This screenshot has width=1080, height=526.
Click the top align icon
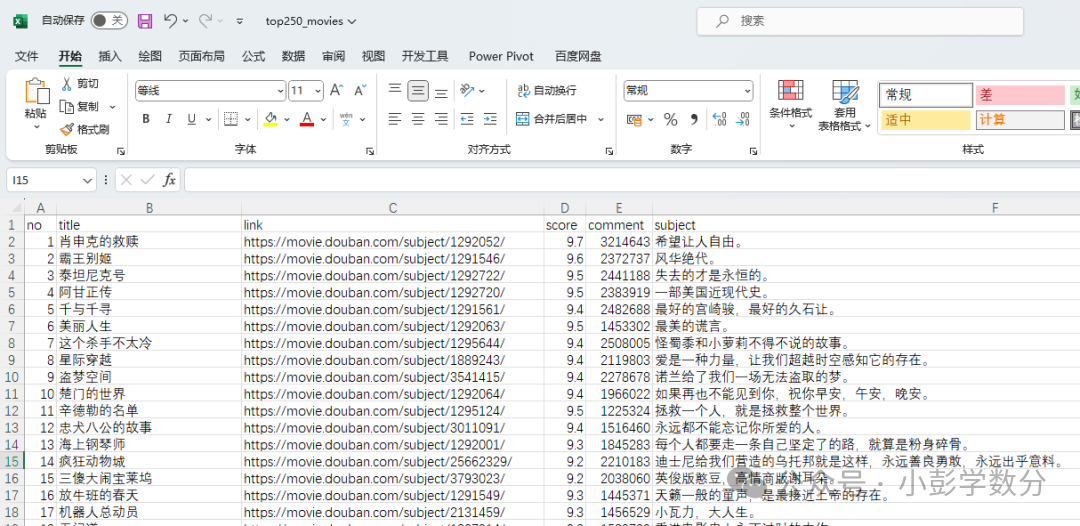click(395, 90)
